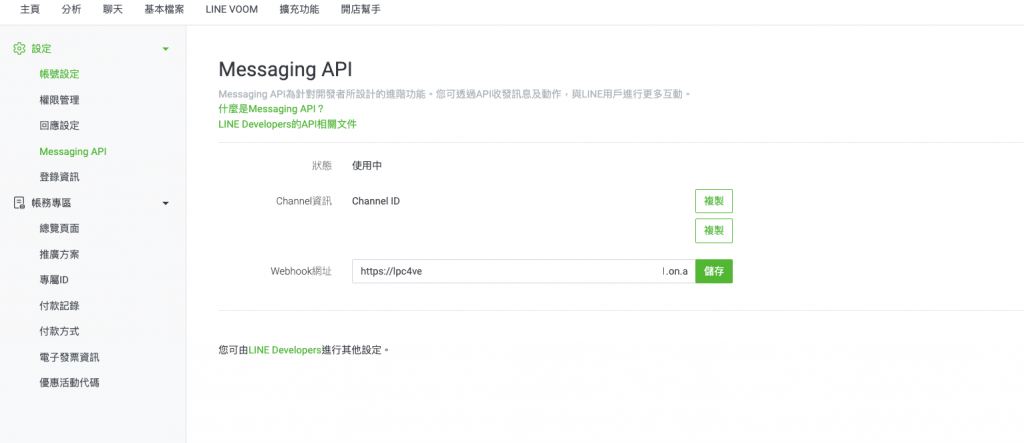The image size is (1024, 443).
Task: Open 登錄資訊 in the sidebar
Action: [x=59, y=177]
